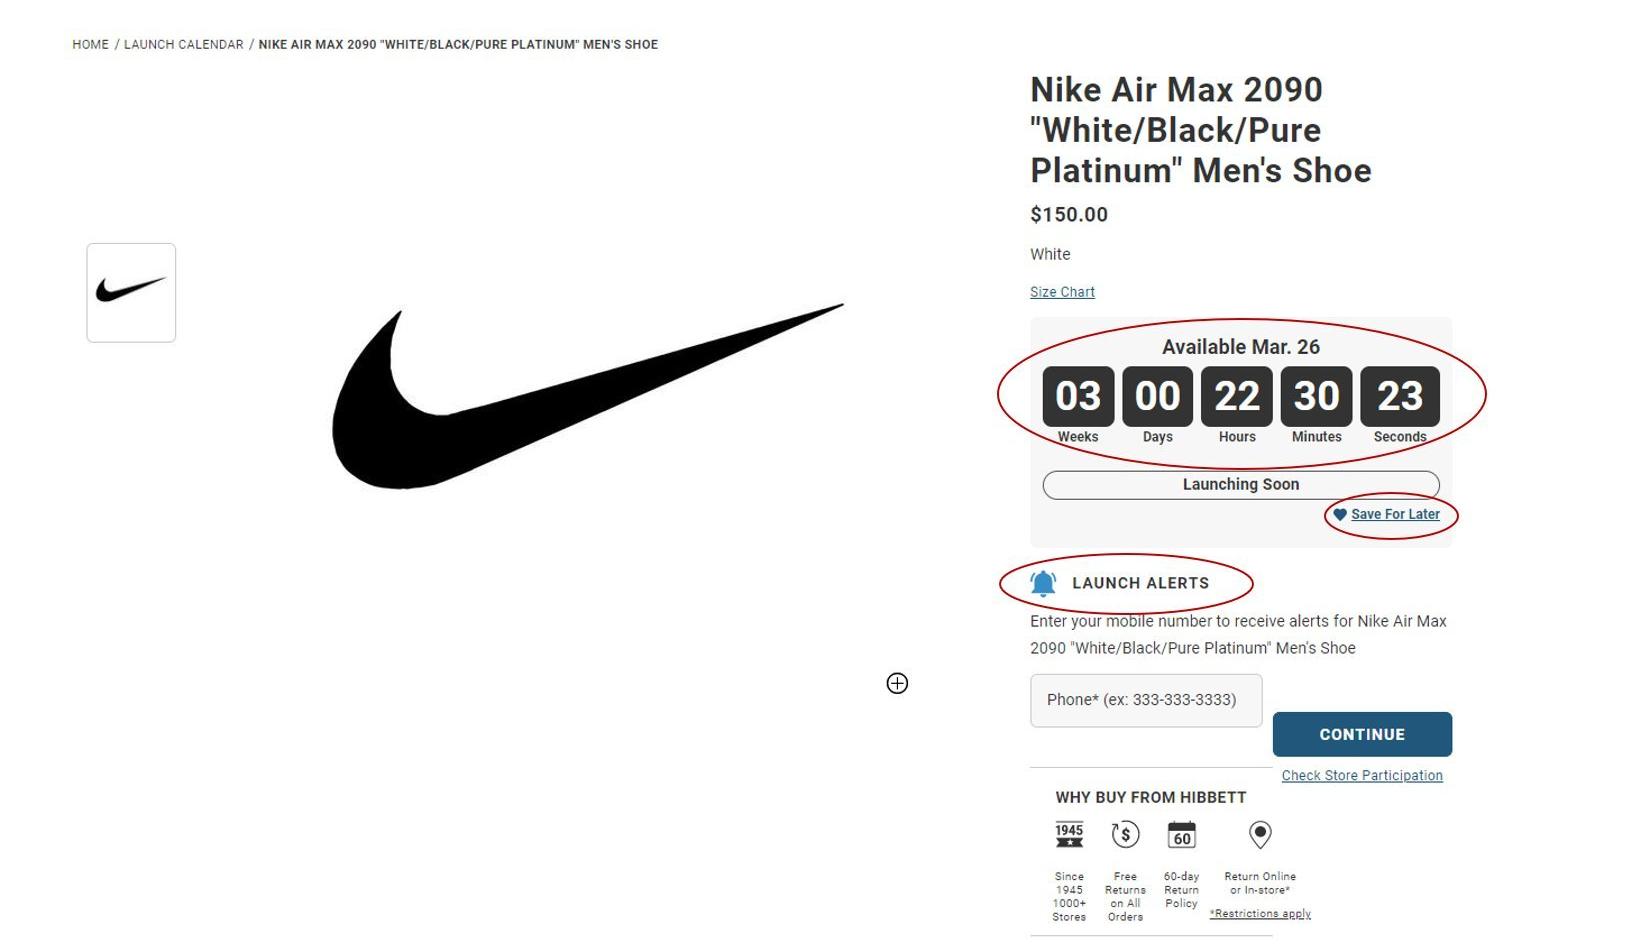
Task: Click the Restrictions apply link
Action: [1260, 914]
